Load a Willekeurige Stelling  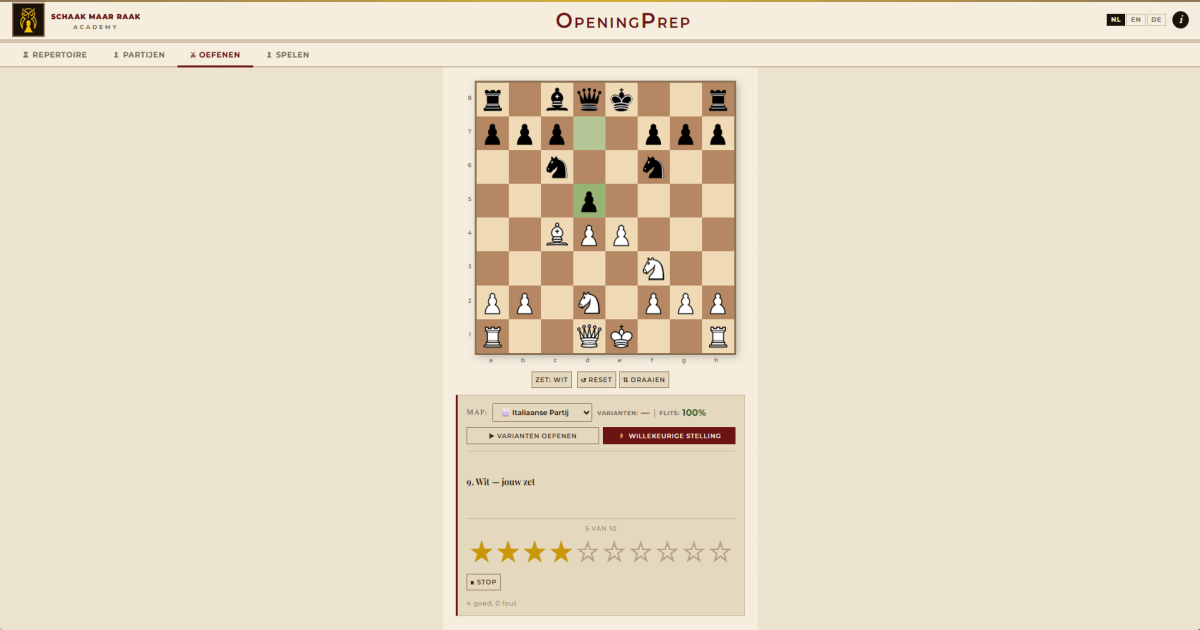tap(669, 436)
